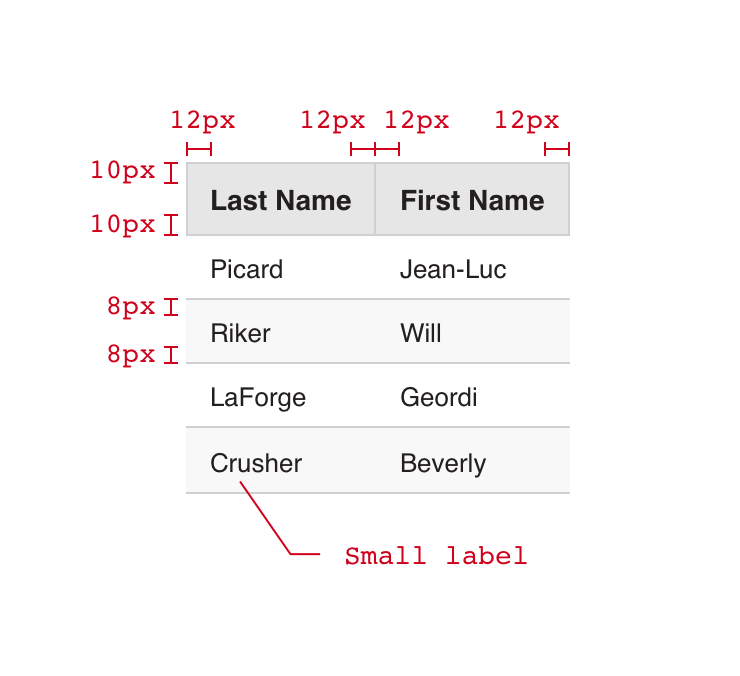This screenshot has width=740, height=676.
Task: Select the LaForge cell
Action: click(x=258, y=397)
